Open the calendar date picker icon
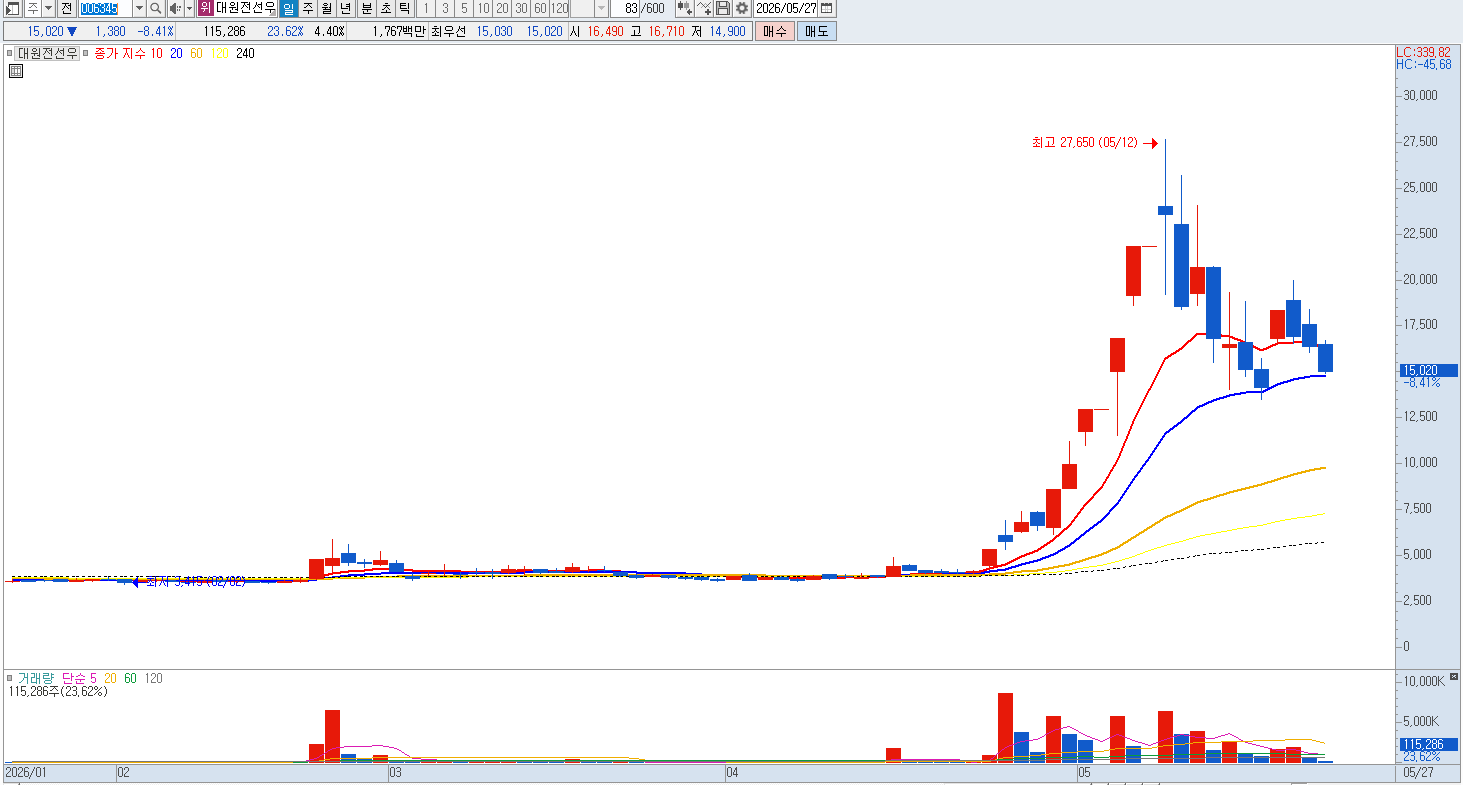Screen dimensions: 1463x785 (x=826, y=8)
